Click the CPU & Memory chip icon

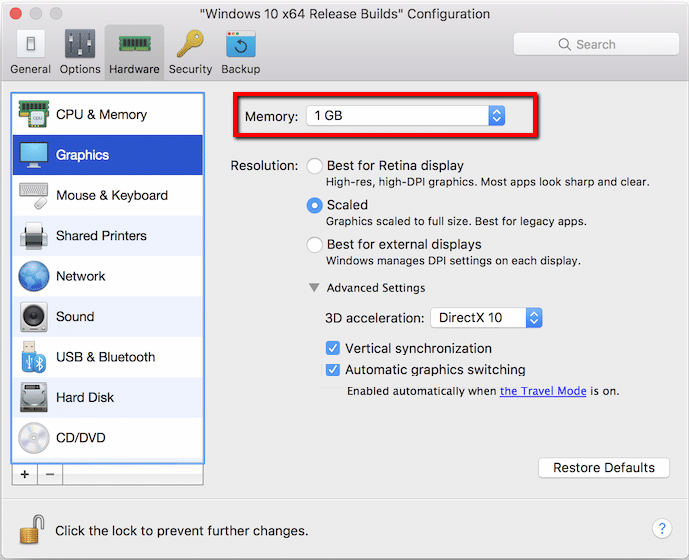[34, 115]
